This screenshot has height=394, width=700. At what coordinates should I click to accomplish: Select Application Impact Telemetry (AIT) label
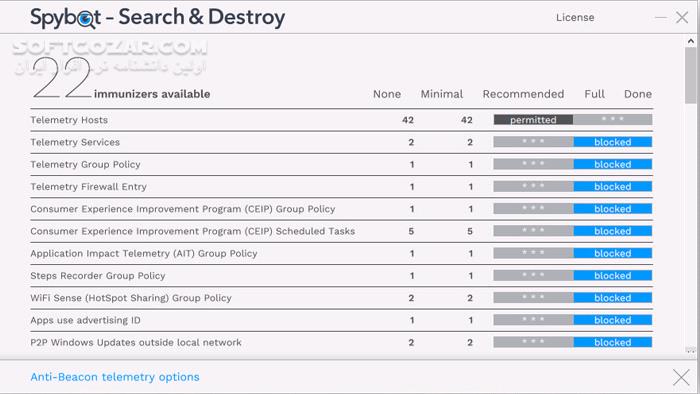(x=144, y=254)
